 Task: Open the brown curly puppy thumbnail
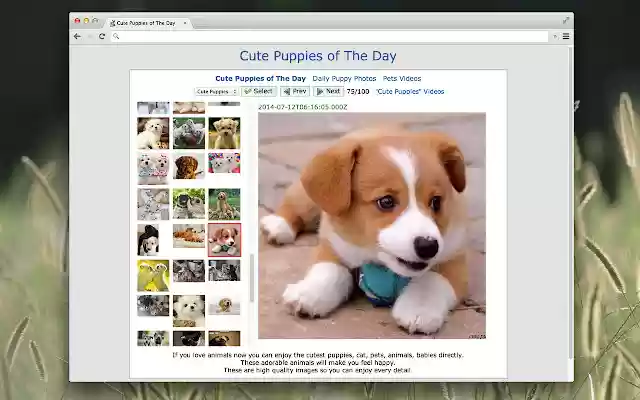point(189,166)
